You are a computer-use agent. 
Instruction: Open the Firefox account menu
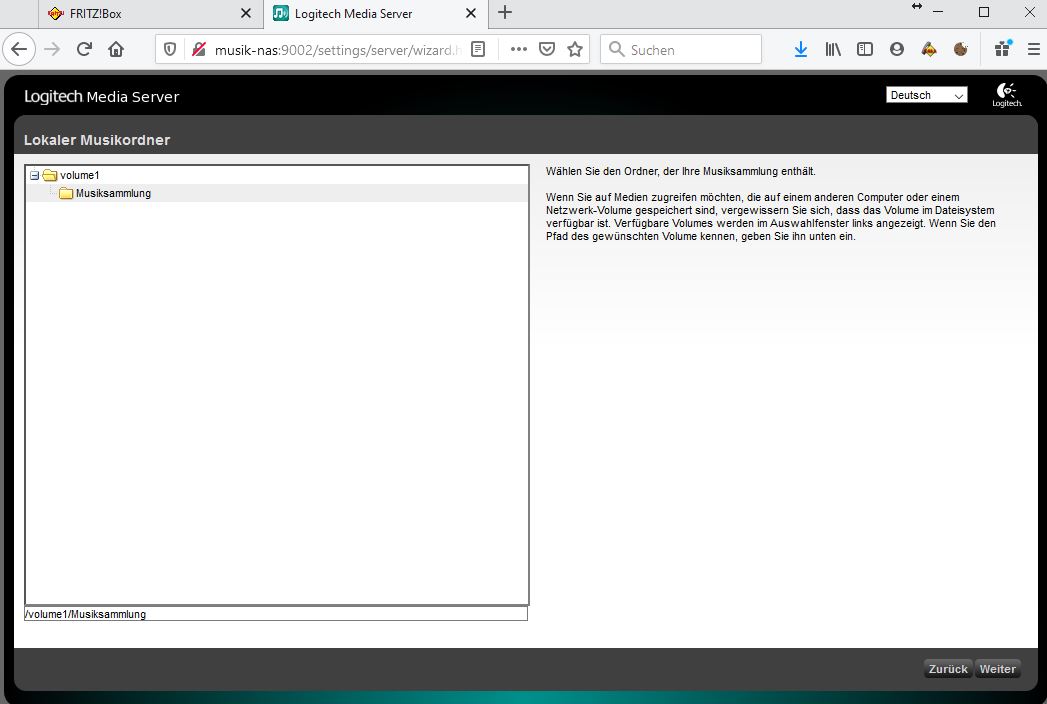click(x=897, y=49)
